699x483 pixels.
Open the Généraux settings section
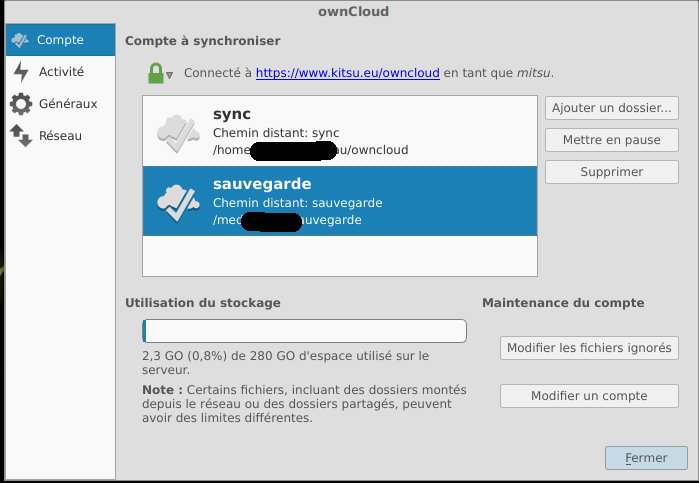[x=68, y=104]
